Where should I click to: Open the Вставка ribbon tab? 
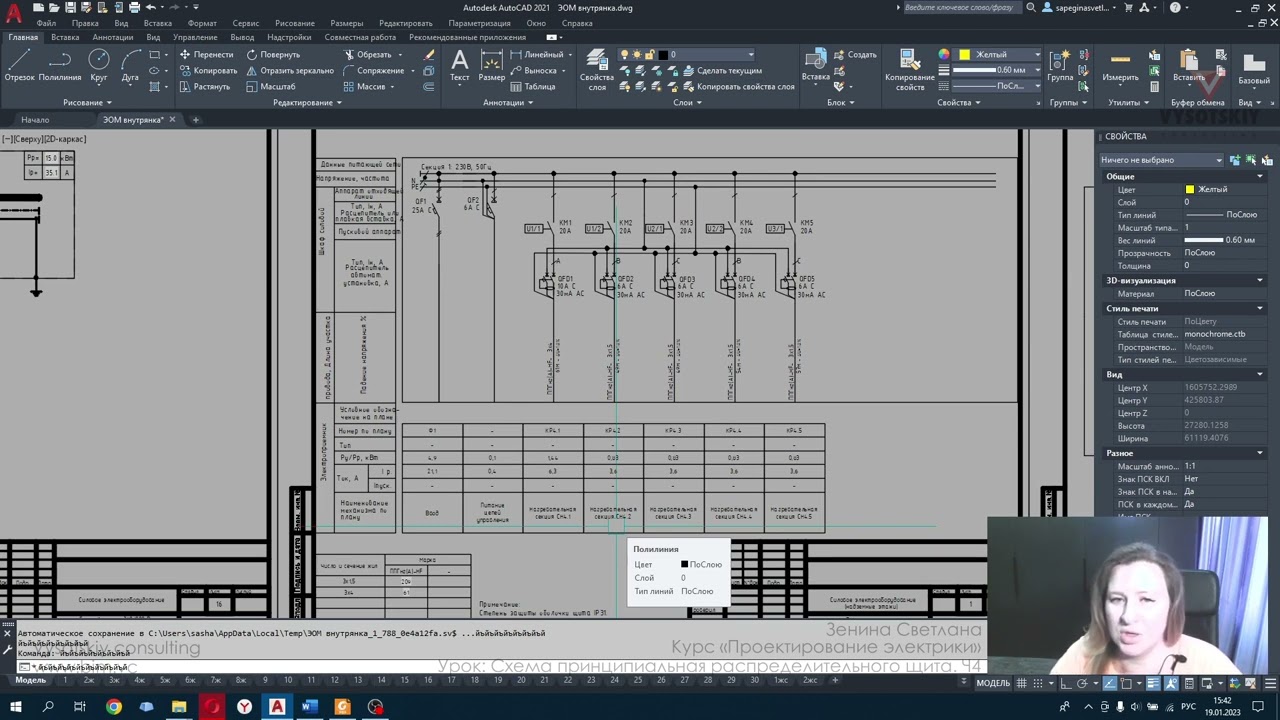point(65,37)
